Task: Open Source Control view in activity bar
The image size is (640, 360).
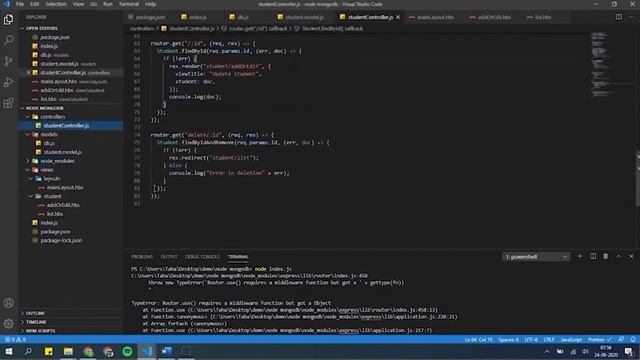Action: pos(8,61)
